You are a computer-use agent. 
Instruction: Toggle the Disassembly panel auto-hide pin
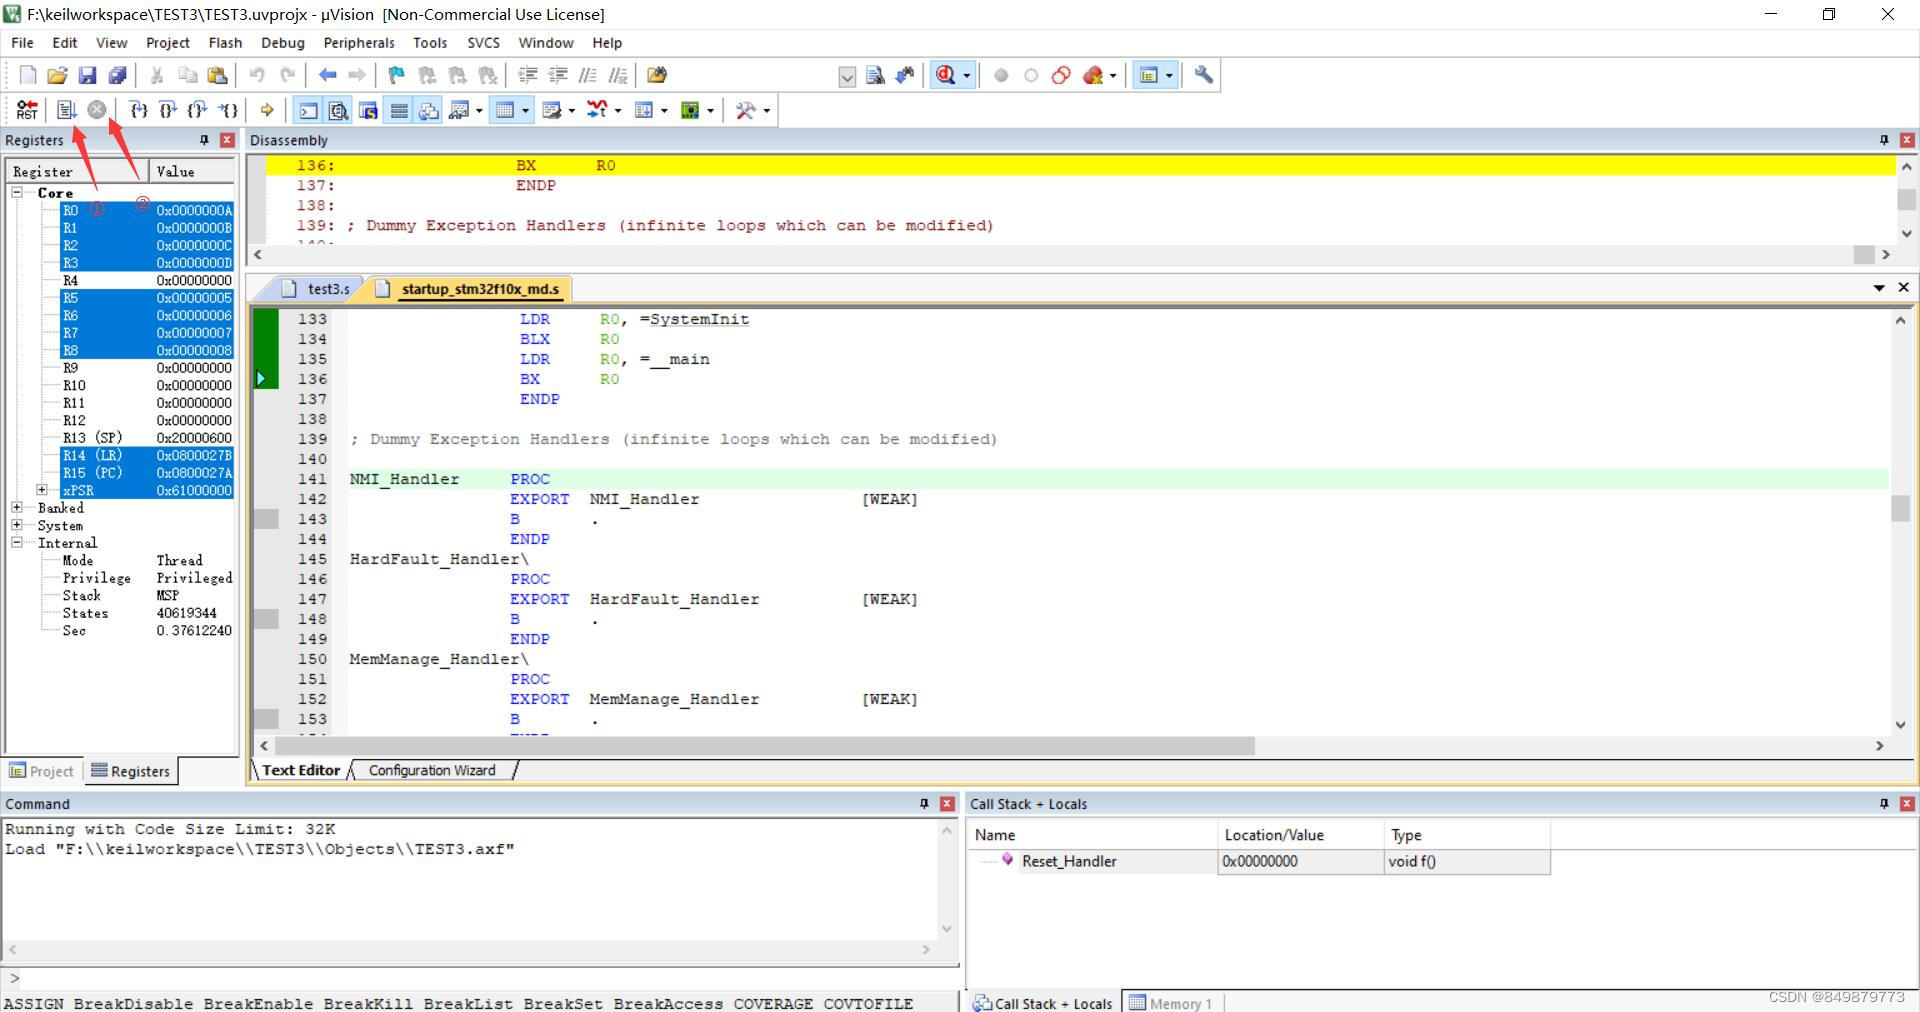(x=1884, y=140)
